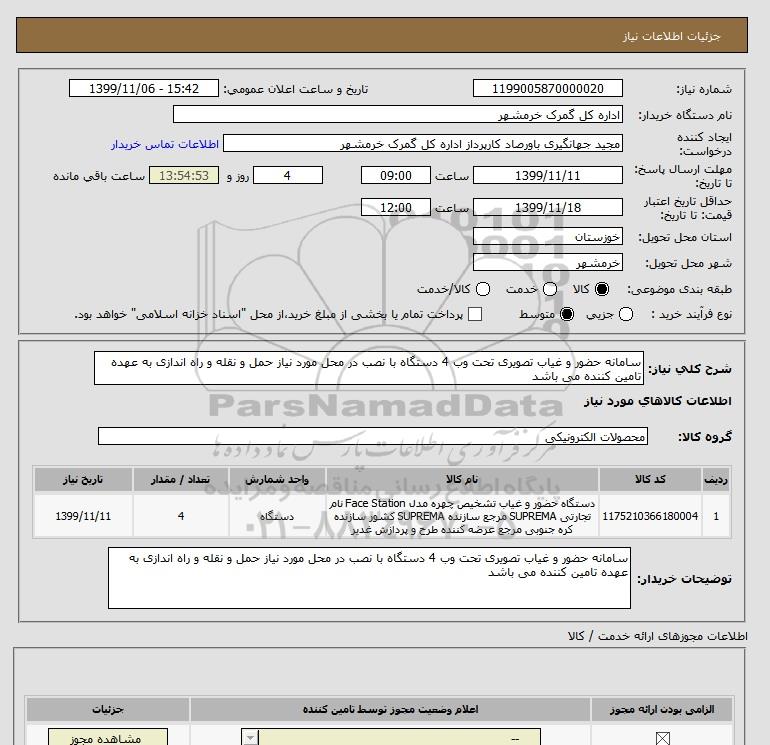Click the تعداد / مقدار column header
Screen dimensions: 770x745
click(181, 479)
